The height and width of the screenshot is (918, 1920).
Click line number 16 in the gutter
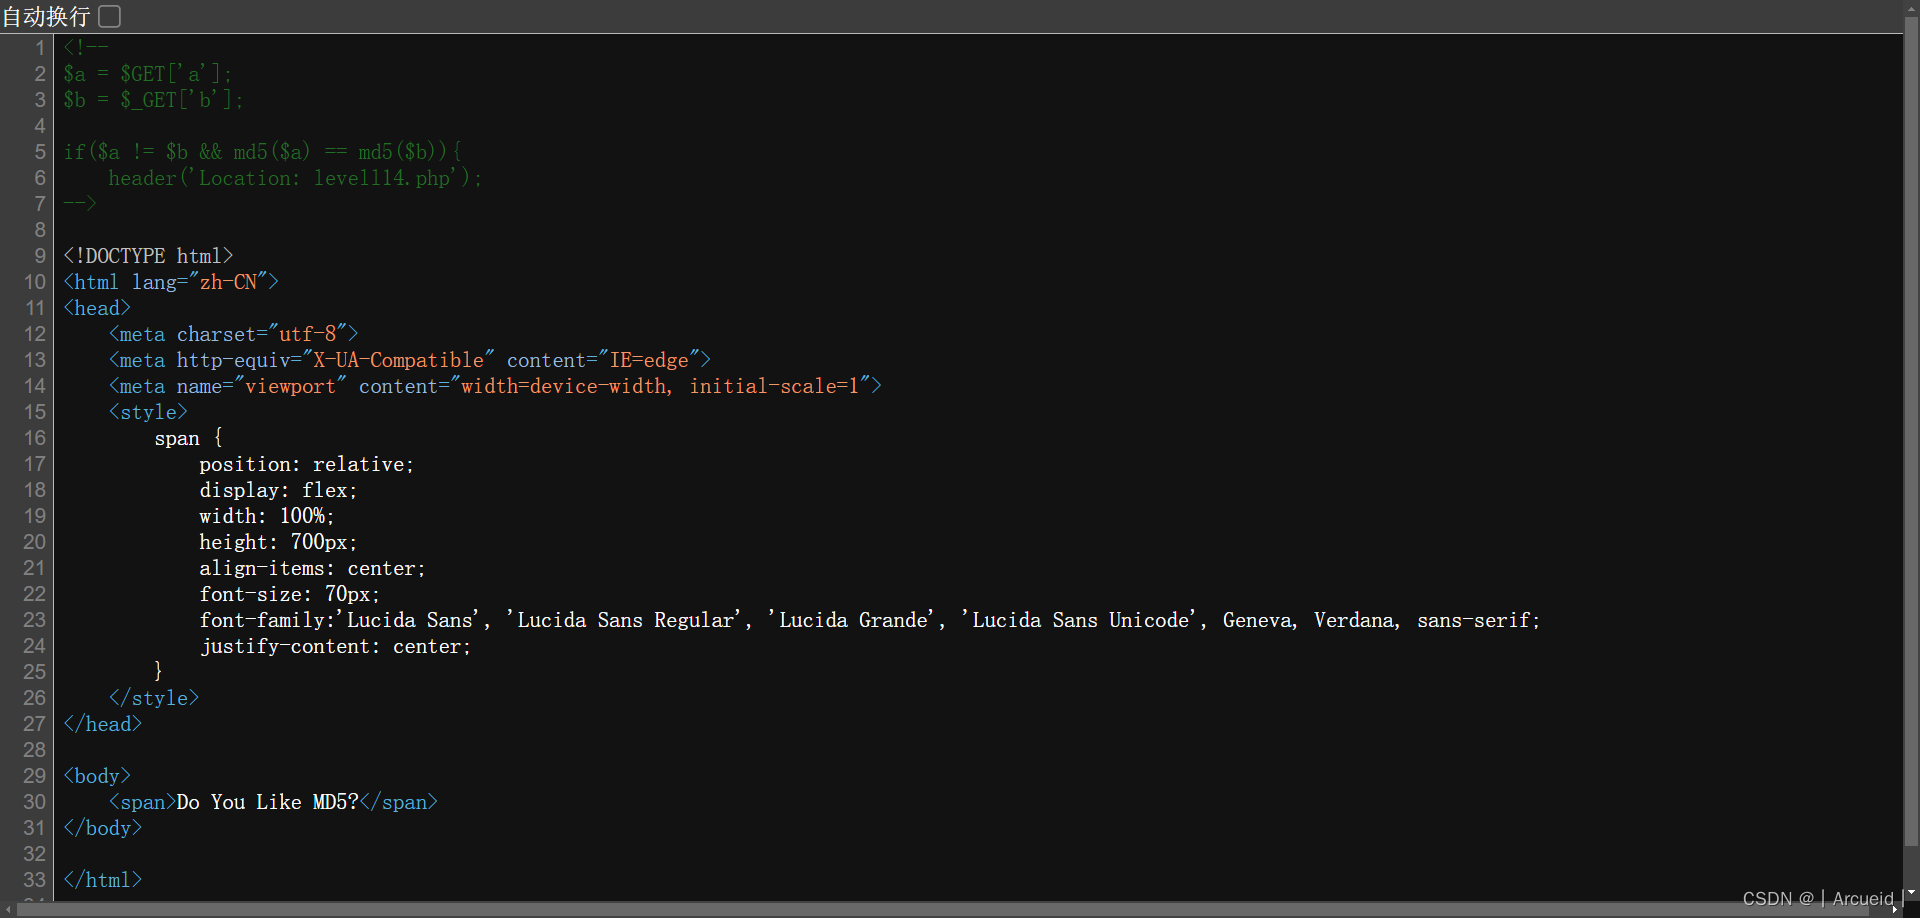[x=35, y=438]
